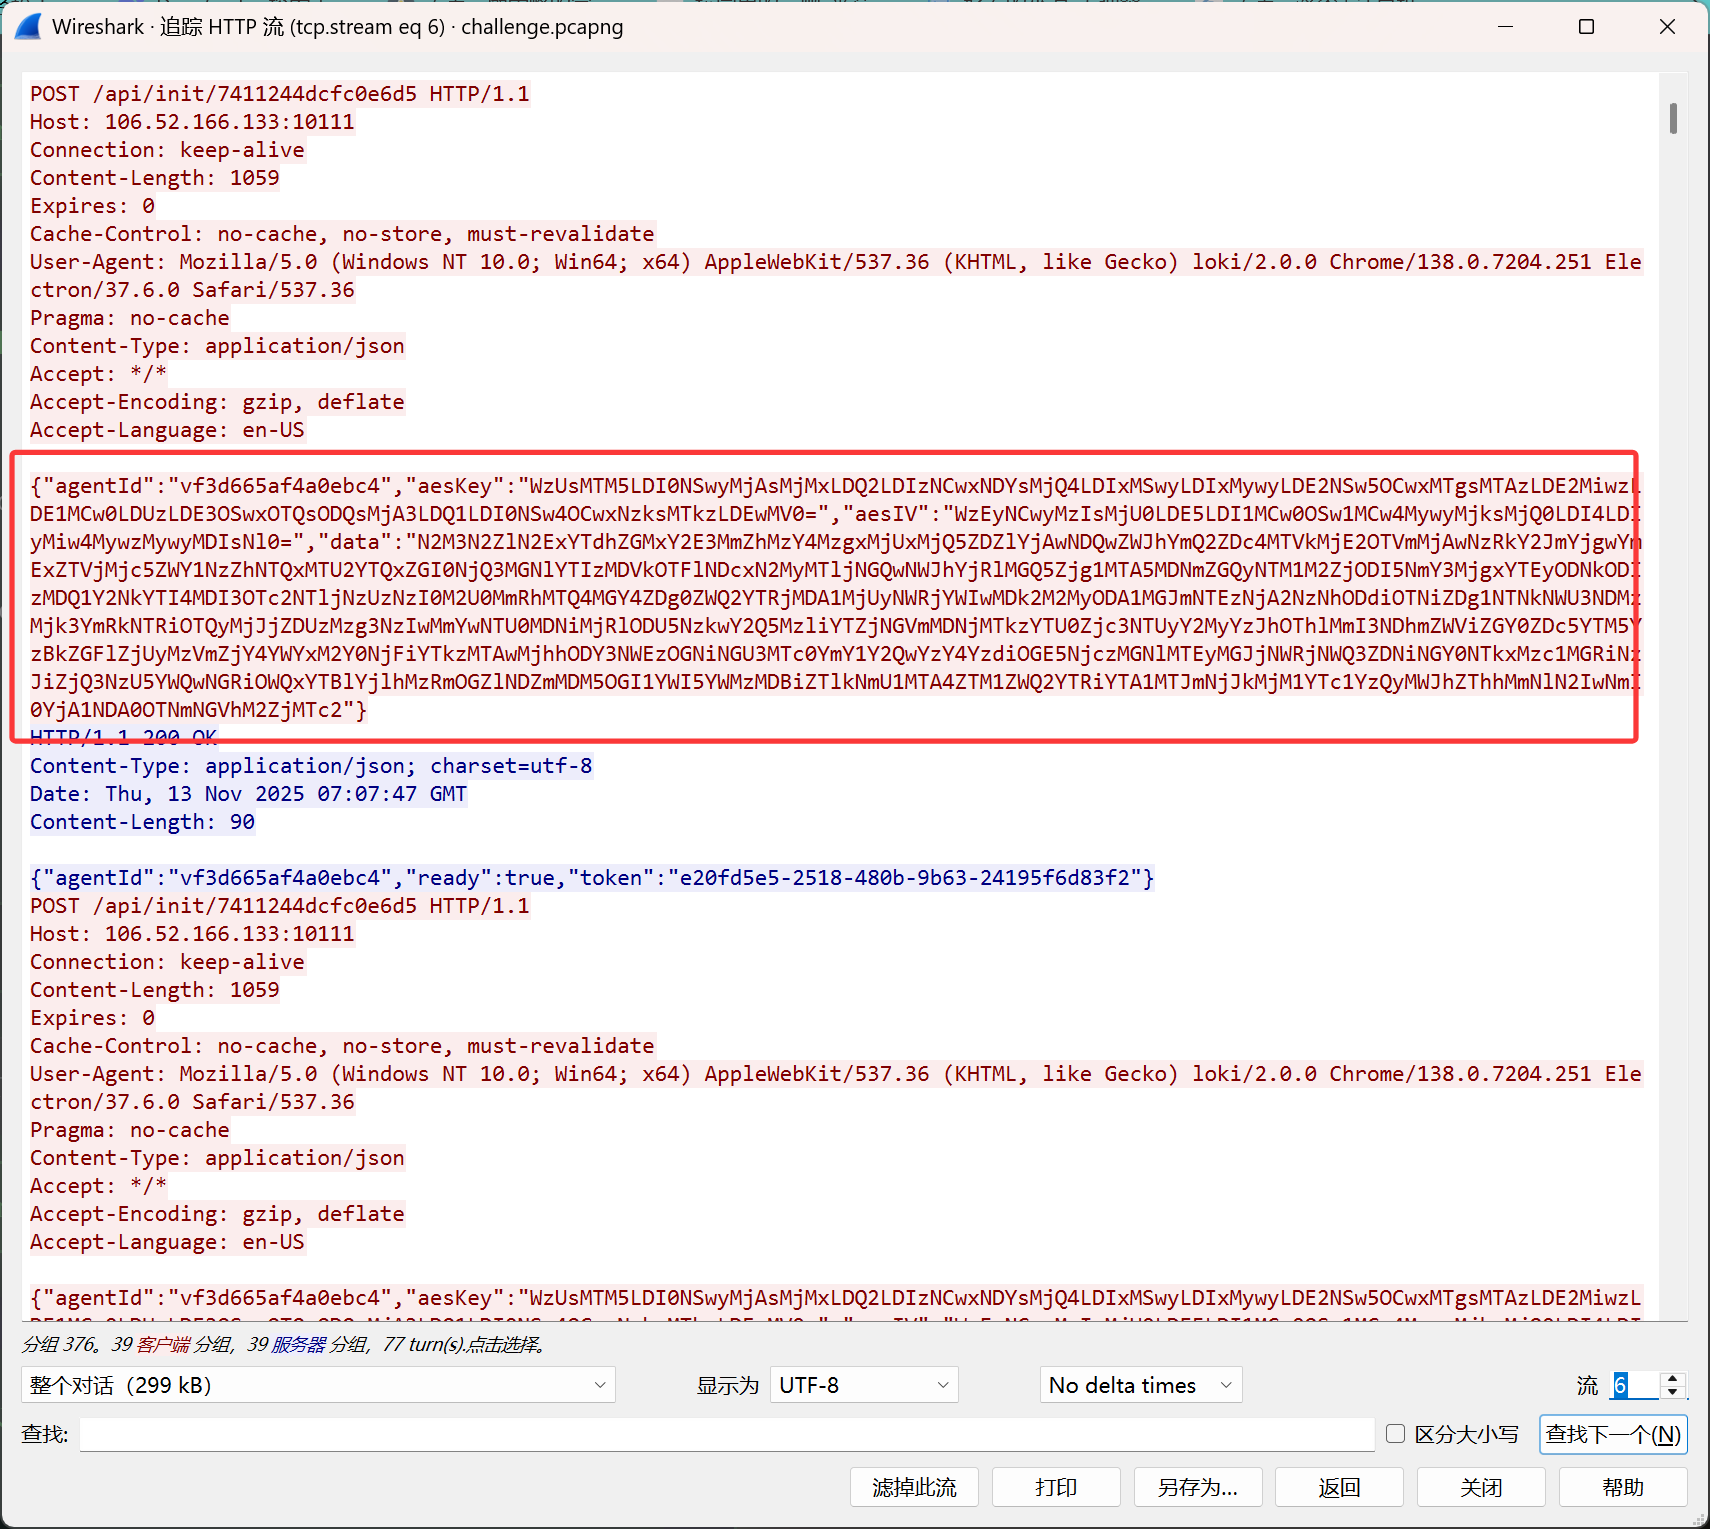The width and height of the screenshot is (1710, 1529).
Task: Maximize the Wireshark stream window
Action: coord(1586,27)
